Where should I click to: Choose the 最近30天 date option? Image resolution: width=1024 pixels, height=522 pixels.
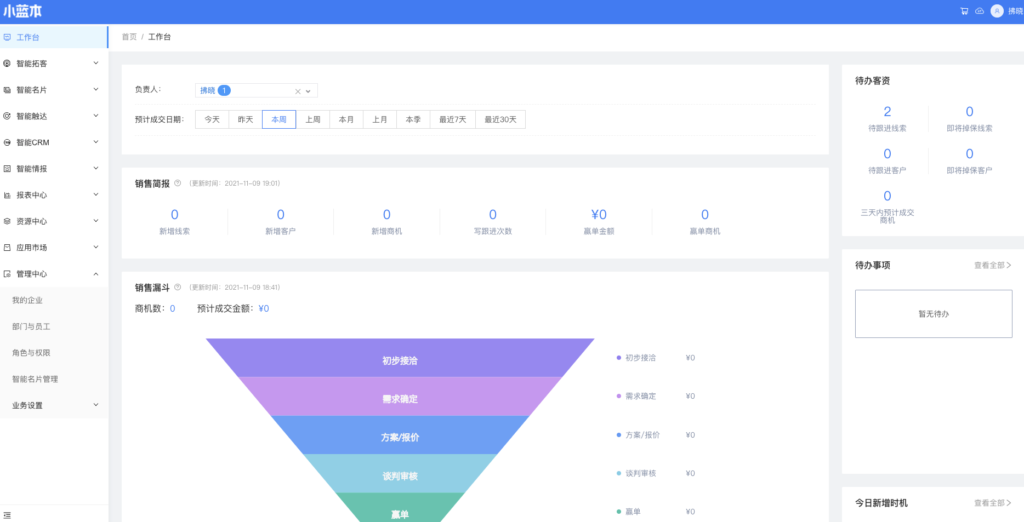(501, 119)
